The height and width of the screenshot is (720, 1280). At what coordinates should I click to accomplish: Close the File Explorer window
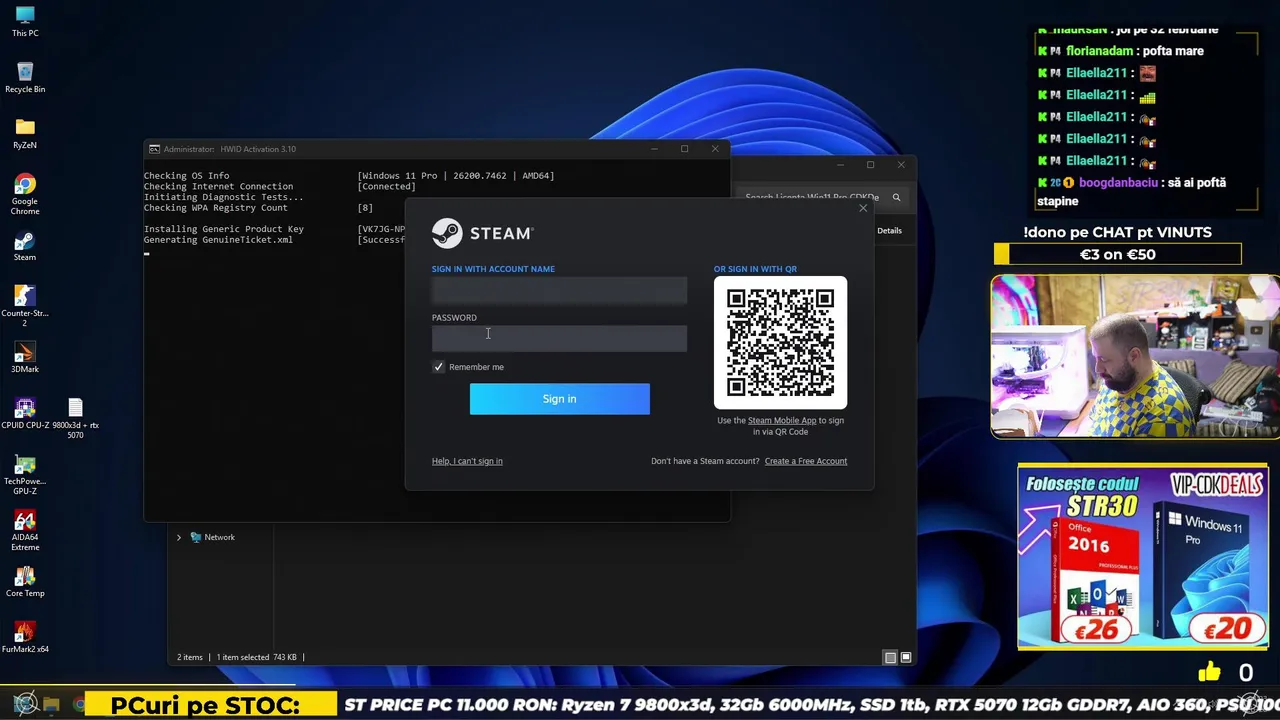pos(901,164)
